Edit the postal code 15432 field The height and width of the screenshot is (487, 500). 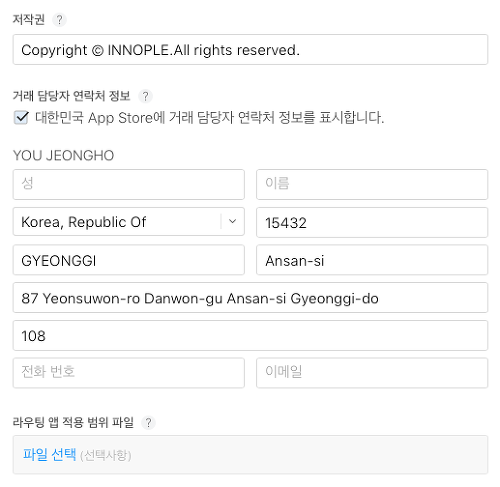coord(372,222)
